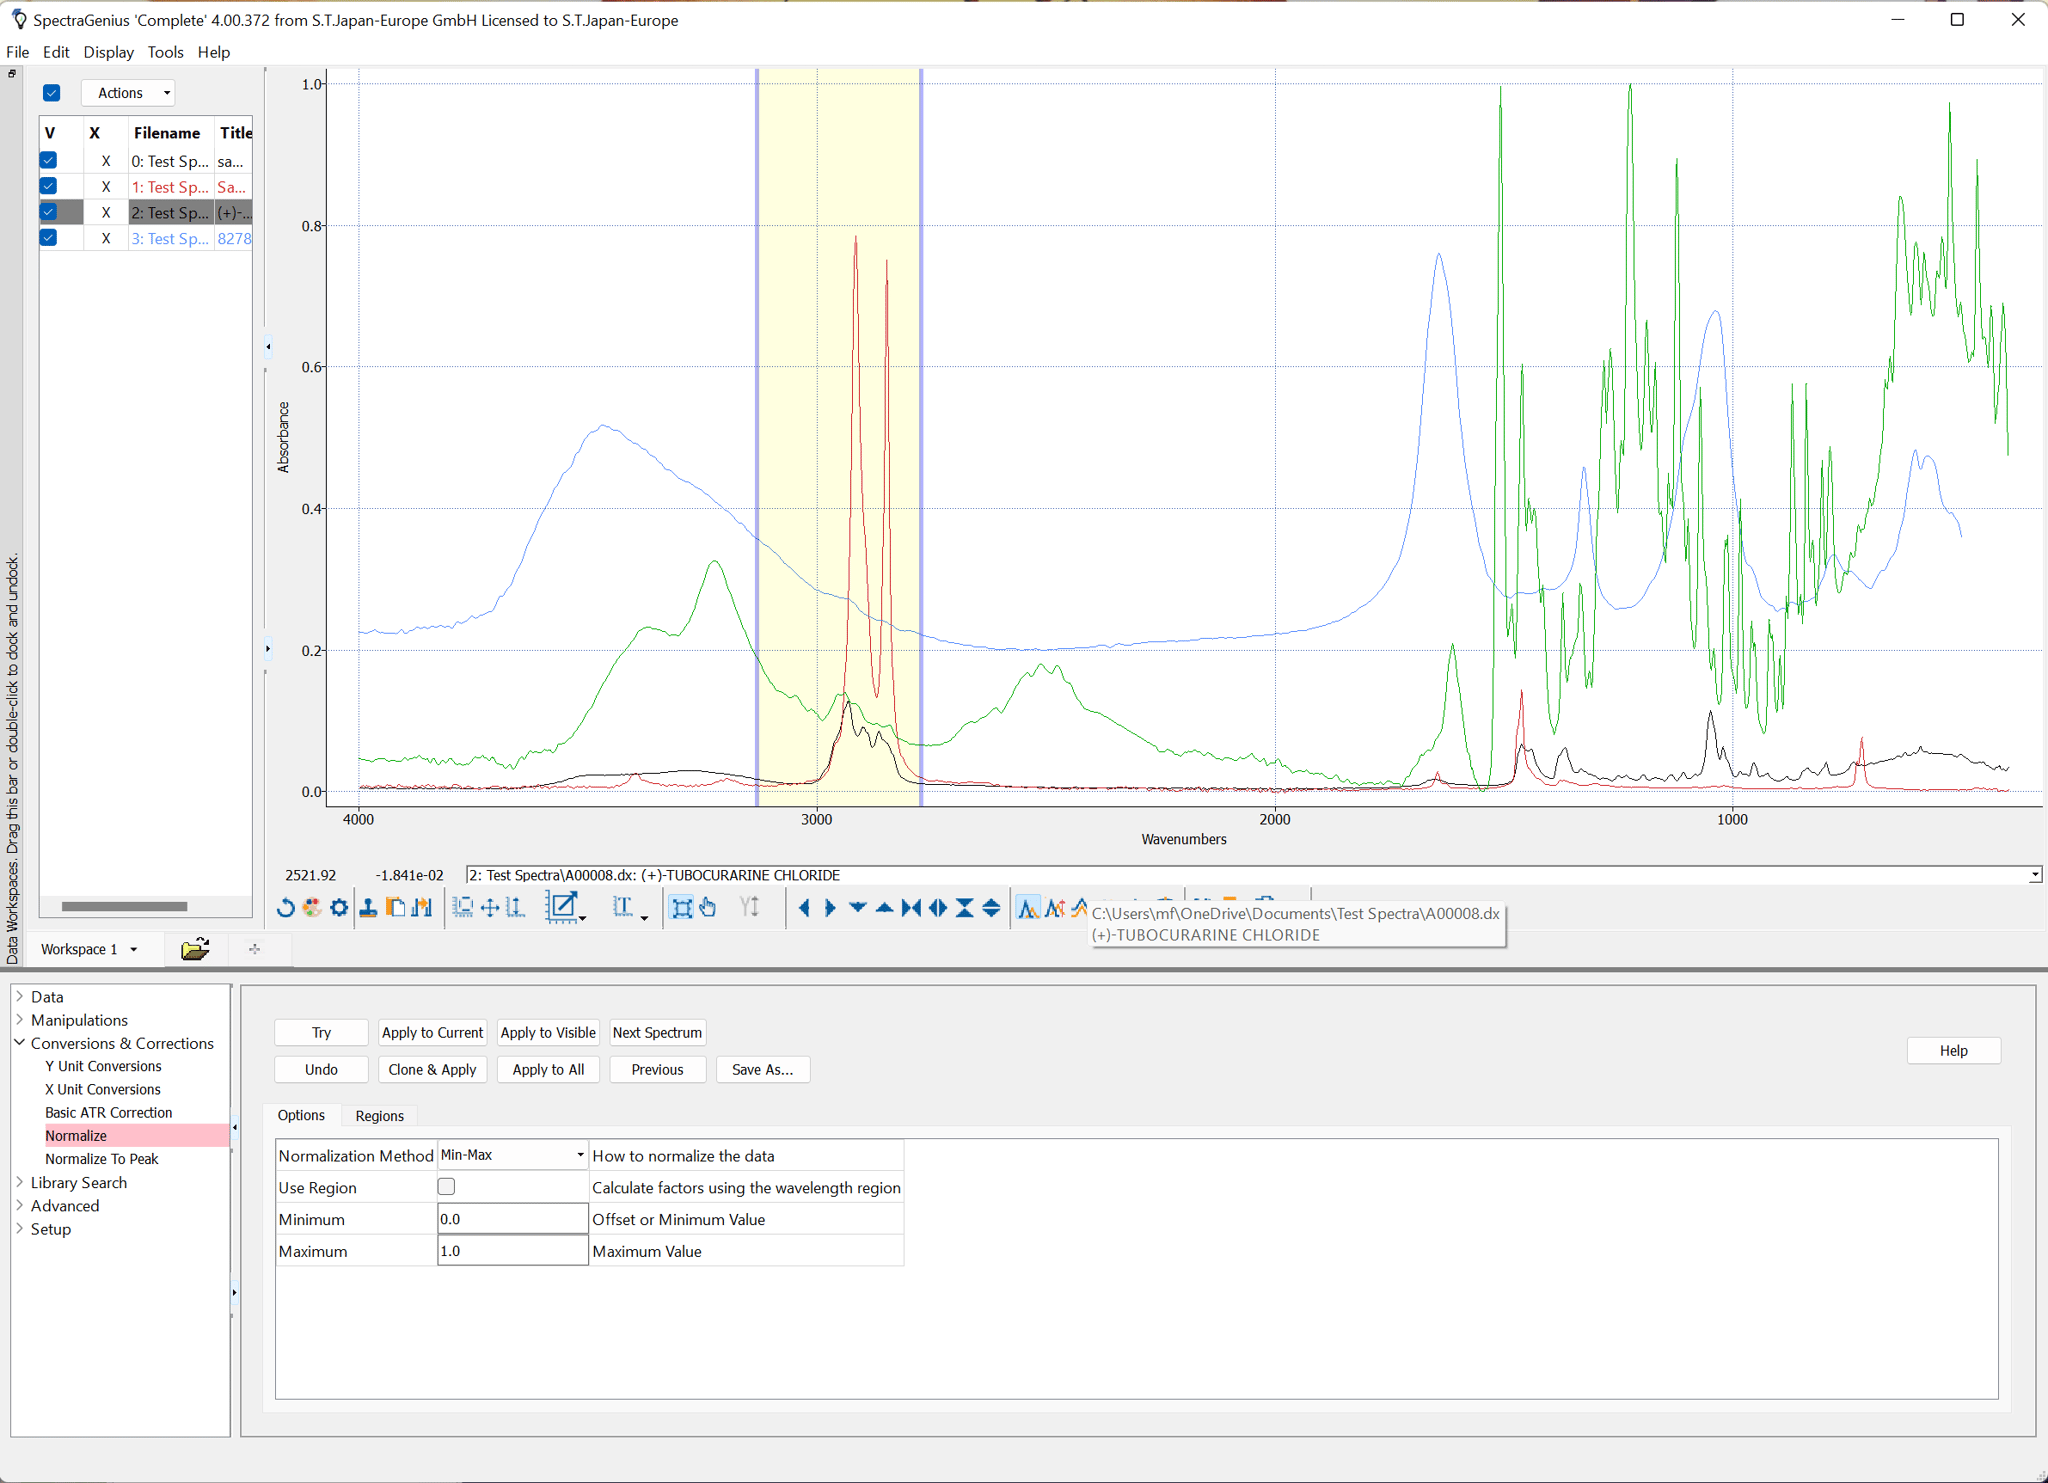Click the gear icon to open chart settings
The height and width of the screenshot is (1483, 2048).
(x=339, y=908)
